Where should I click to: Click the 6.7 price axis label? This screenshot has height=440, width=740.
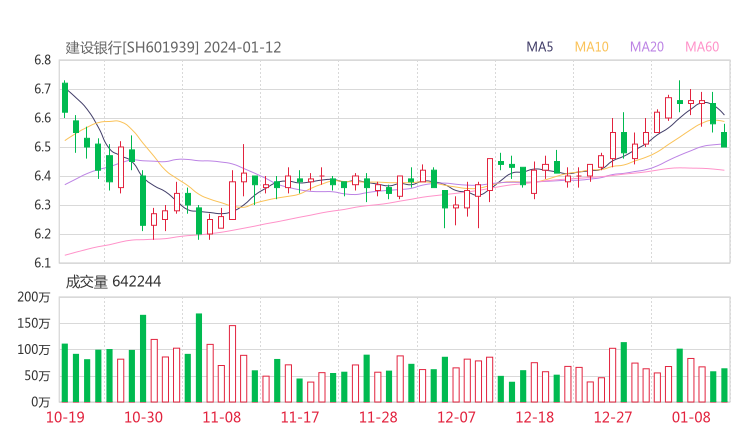coord(42,89)
